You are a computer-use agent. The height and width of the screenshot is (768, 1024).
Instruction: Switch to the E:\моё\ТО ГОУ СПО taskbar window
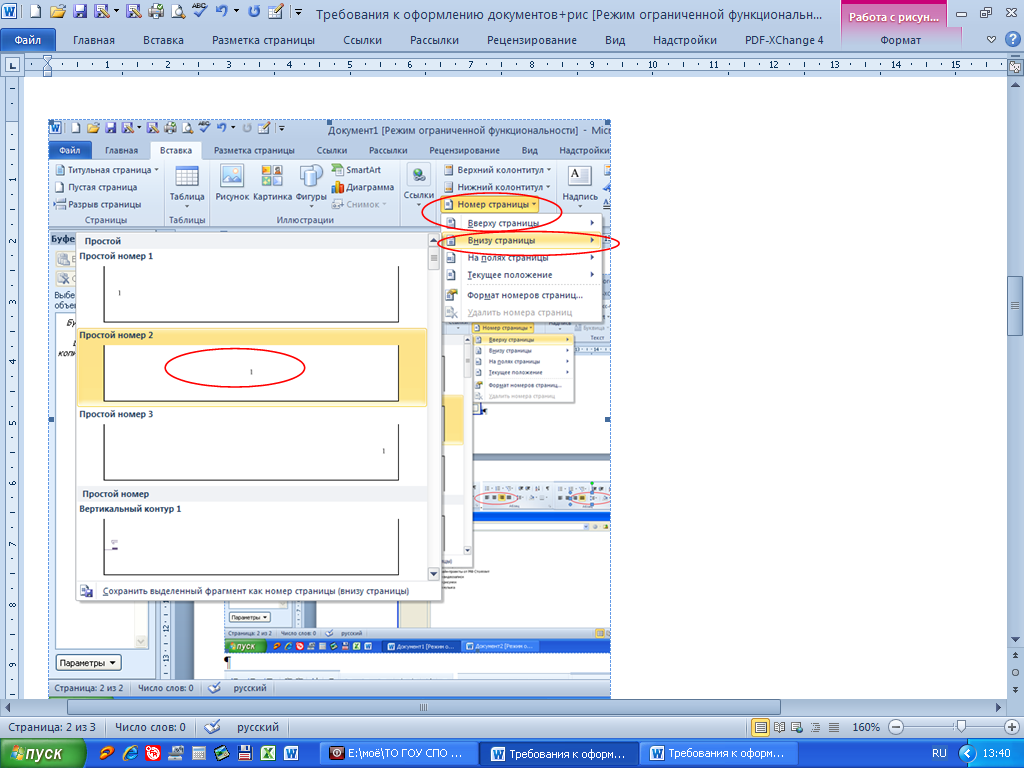point(398,754)
